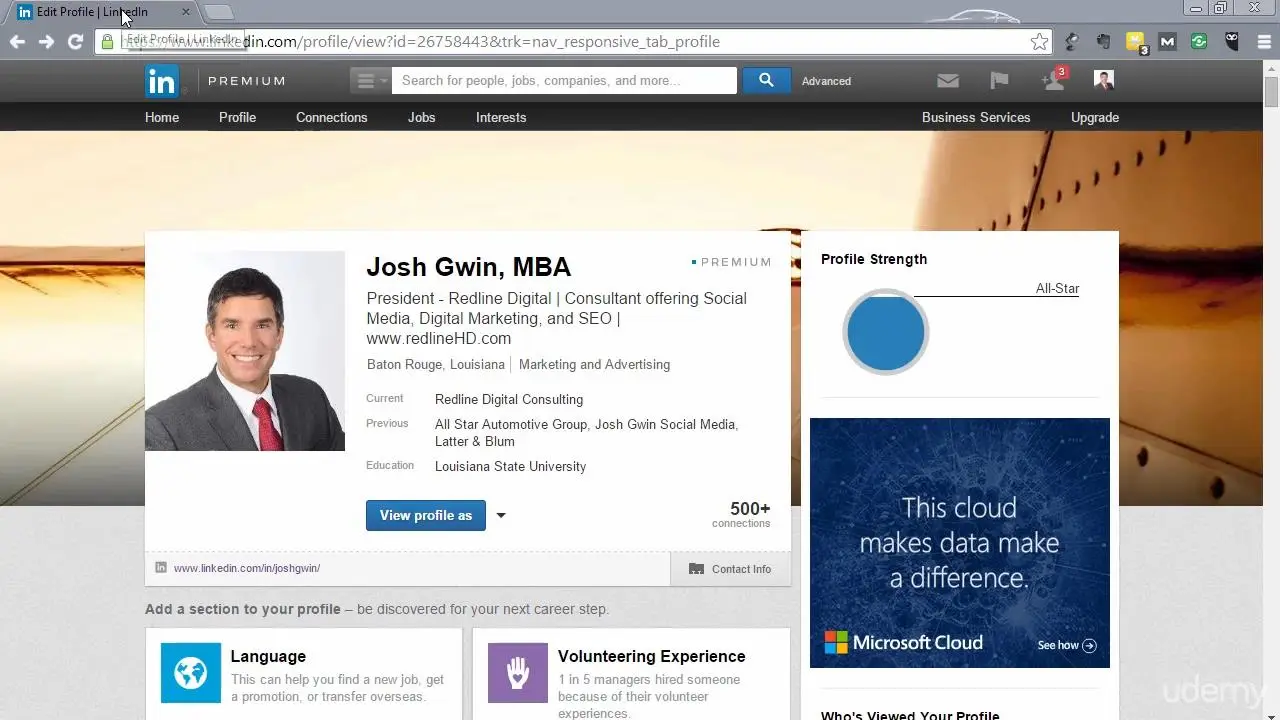Click the LinkedIn search input box

coord(564,81)
